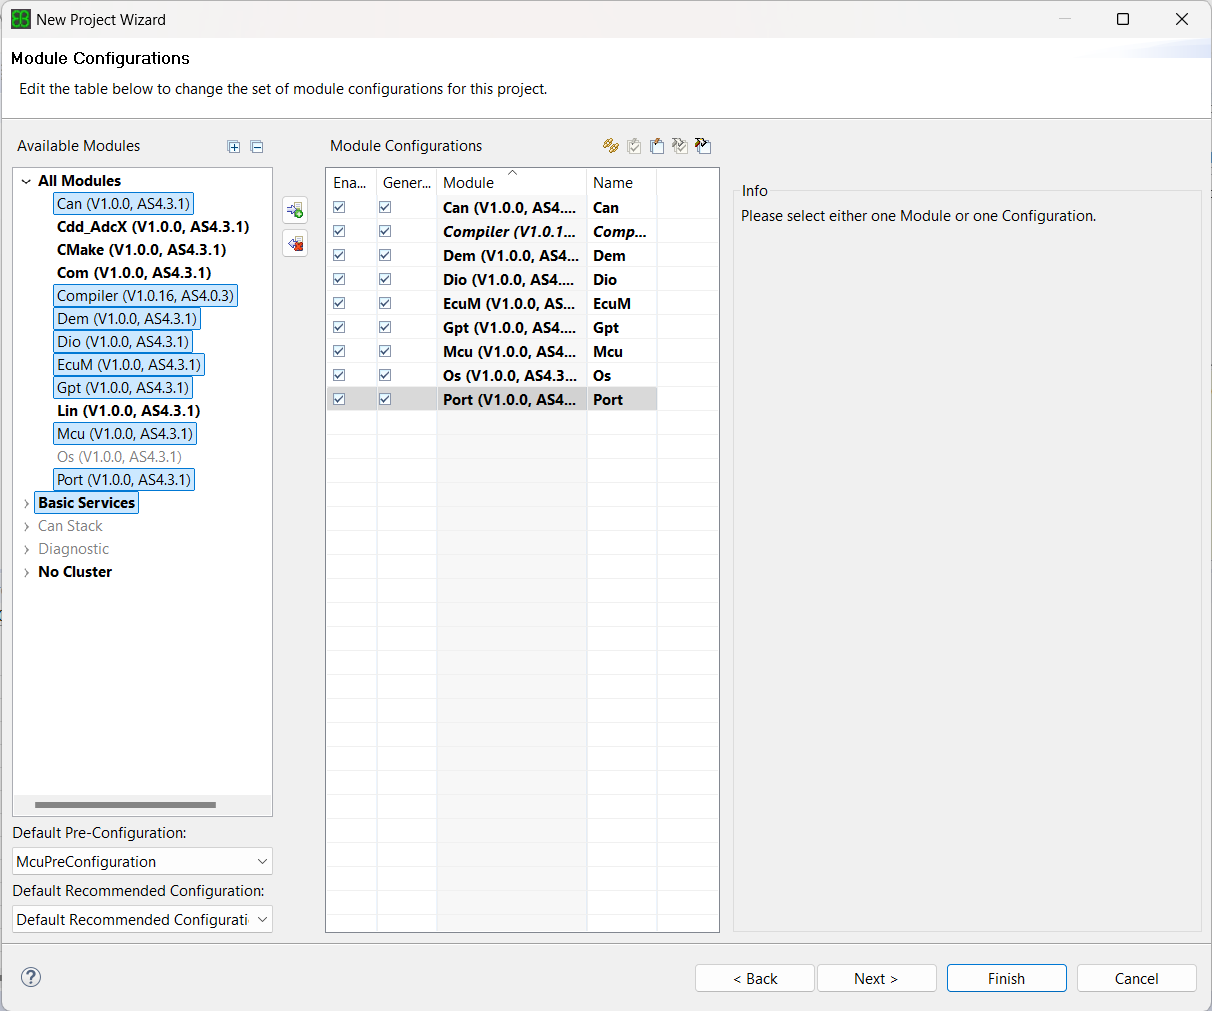Viewport: 1212px width, 1011px height.
Task: Expand the Basic Services tree node
Action: 26,503
